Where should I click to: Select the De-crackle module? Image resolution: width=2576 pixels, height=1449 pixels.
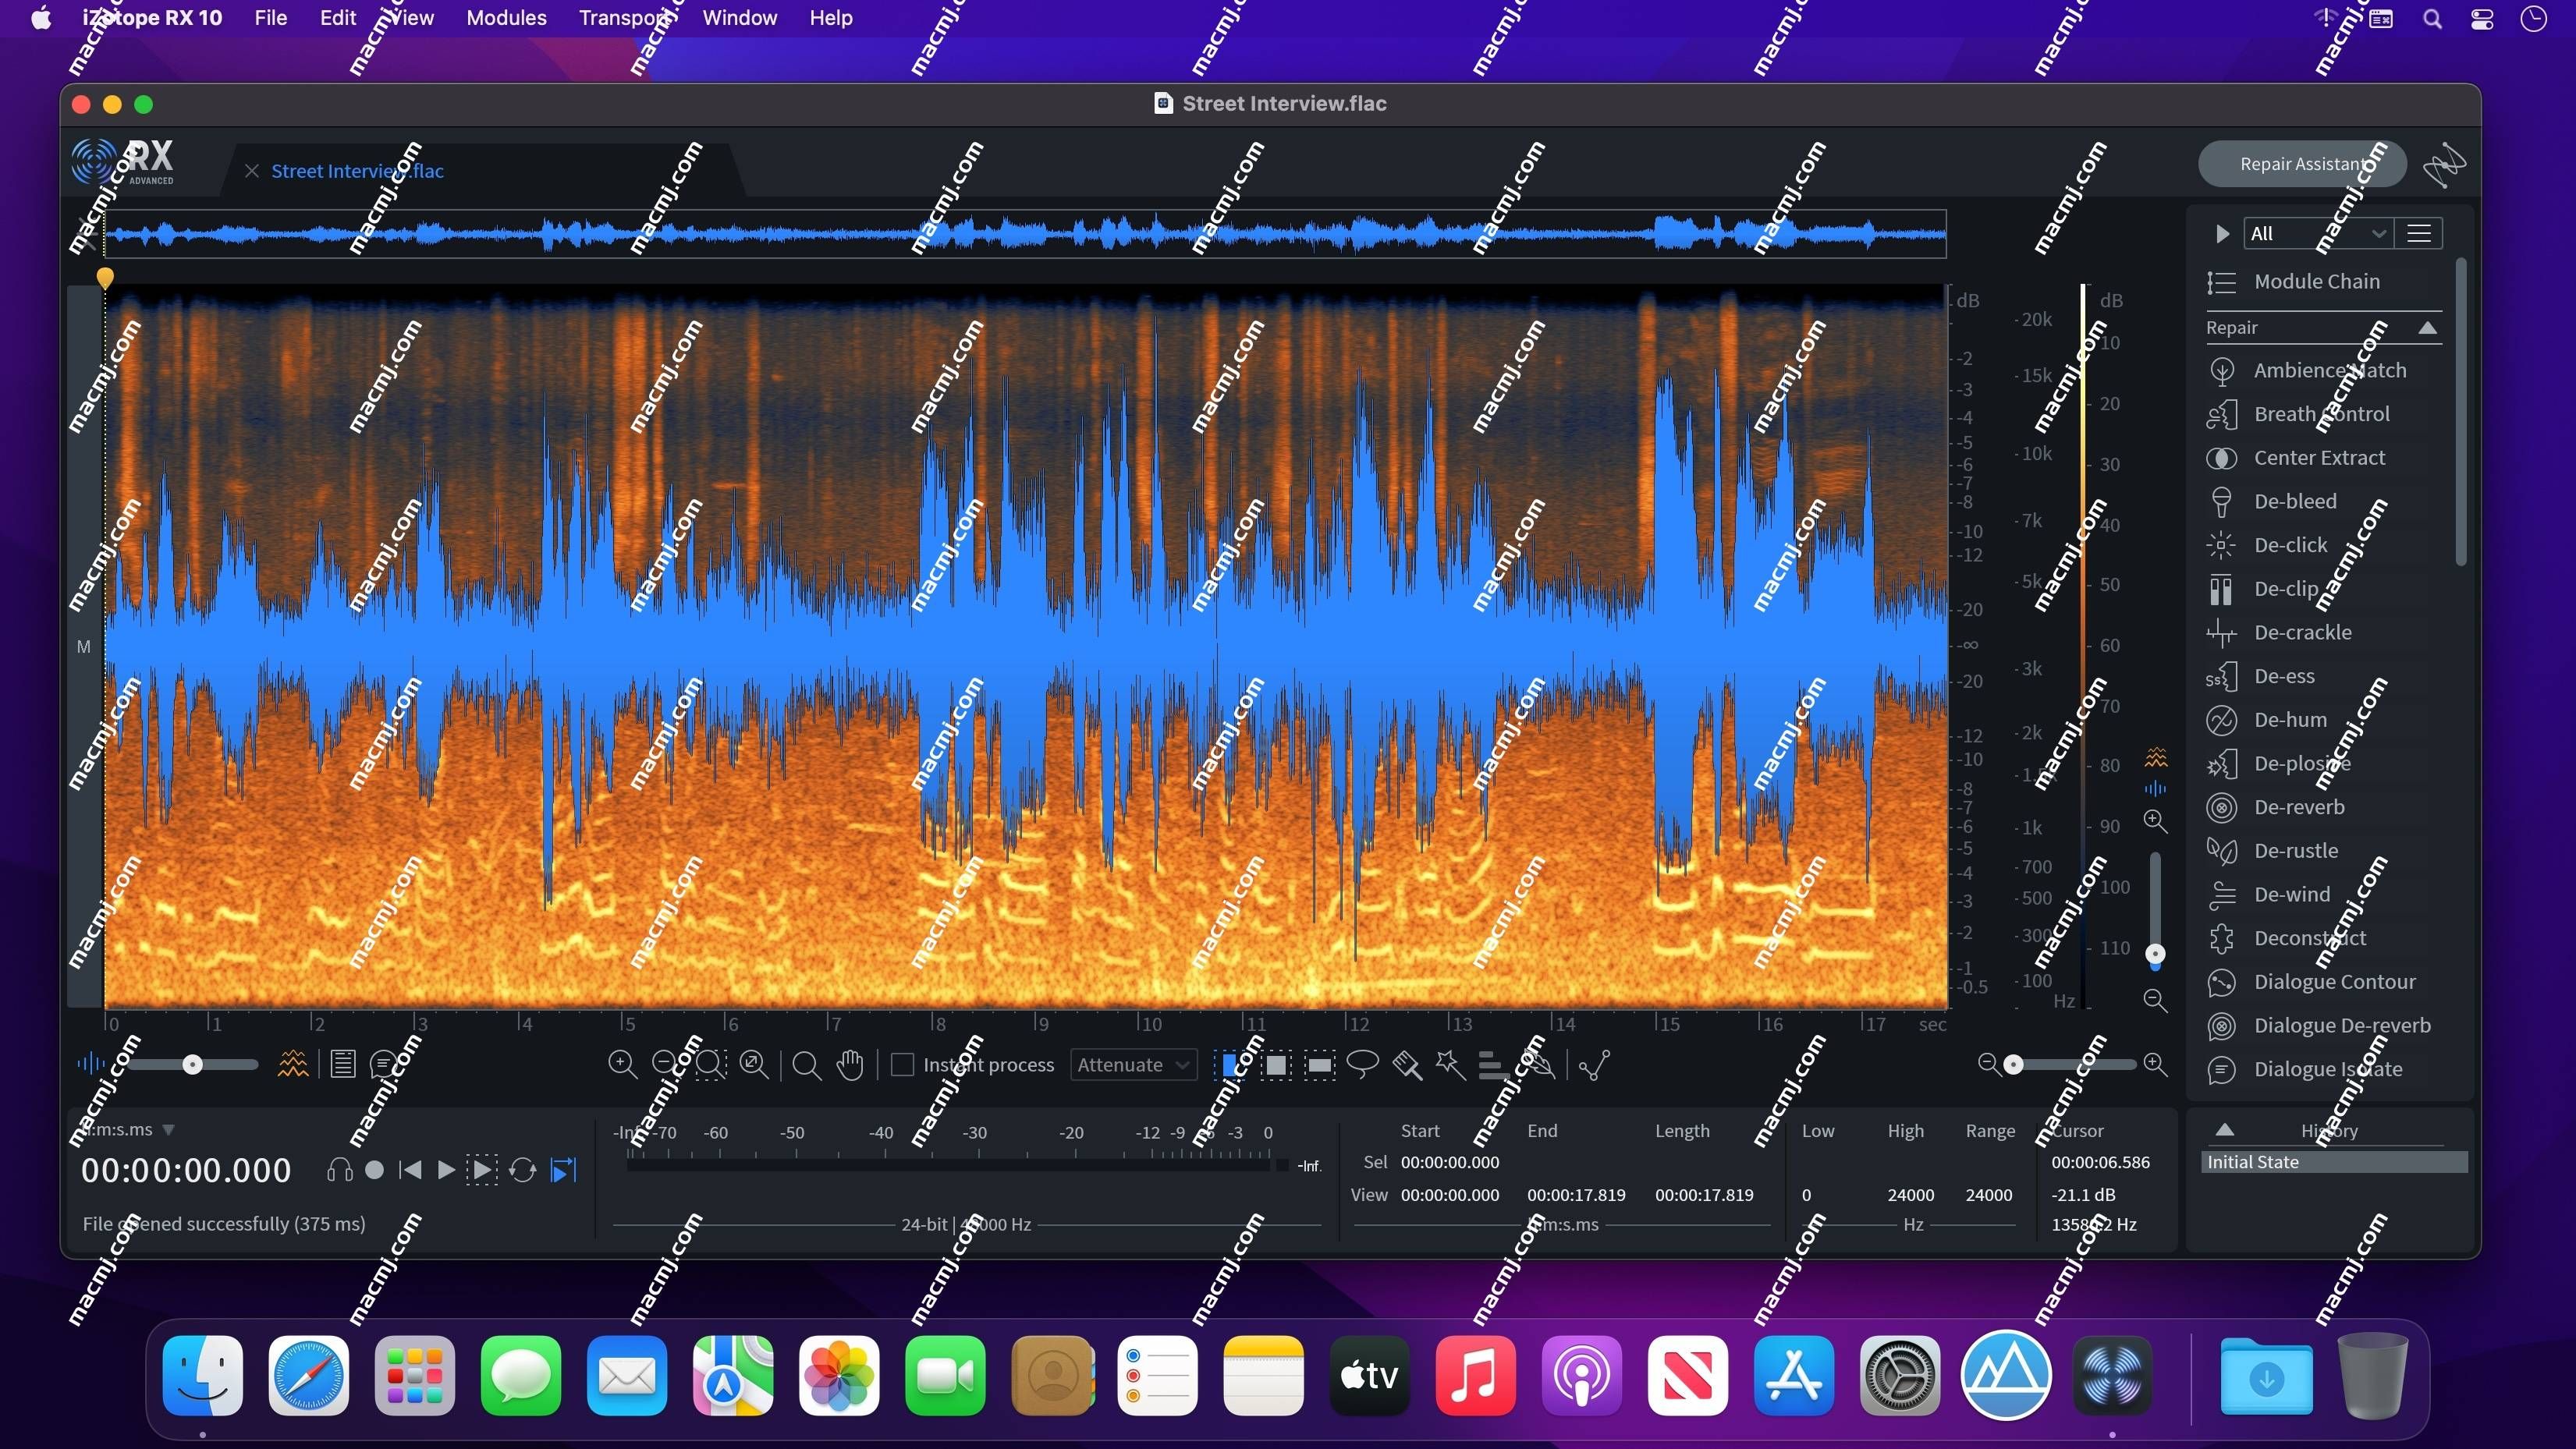2301,632
